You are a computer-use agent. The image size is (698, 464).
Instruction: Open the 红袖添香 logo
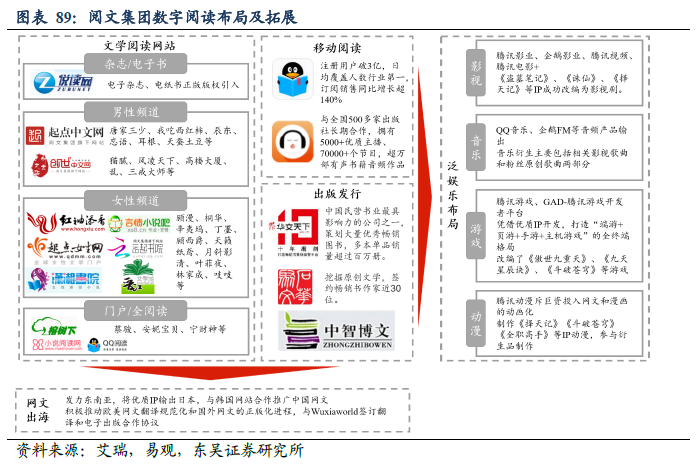click(66, 222)
